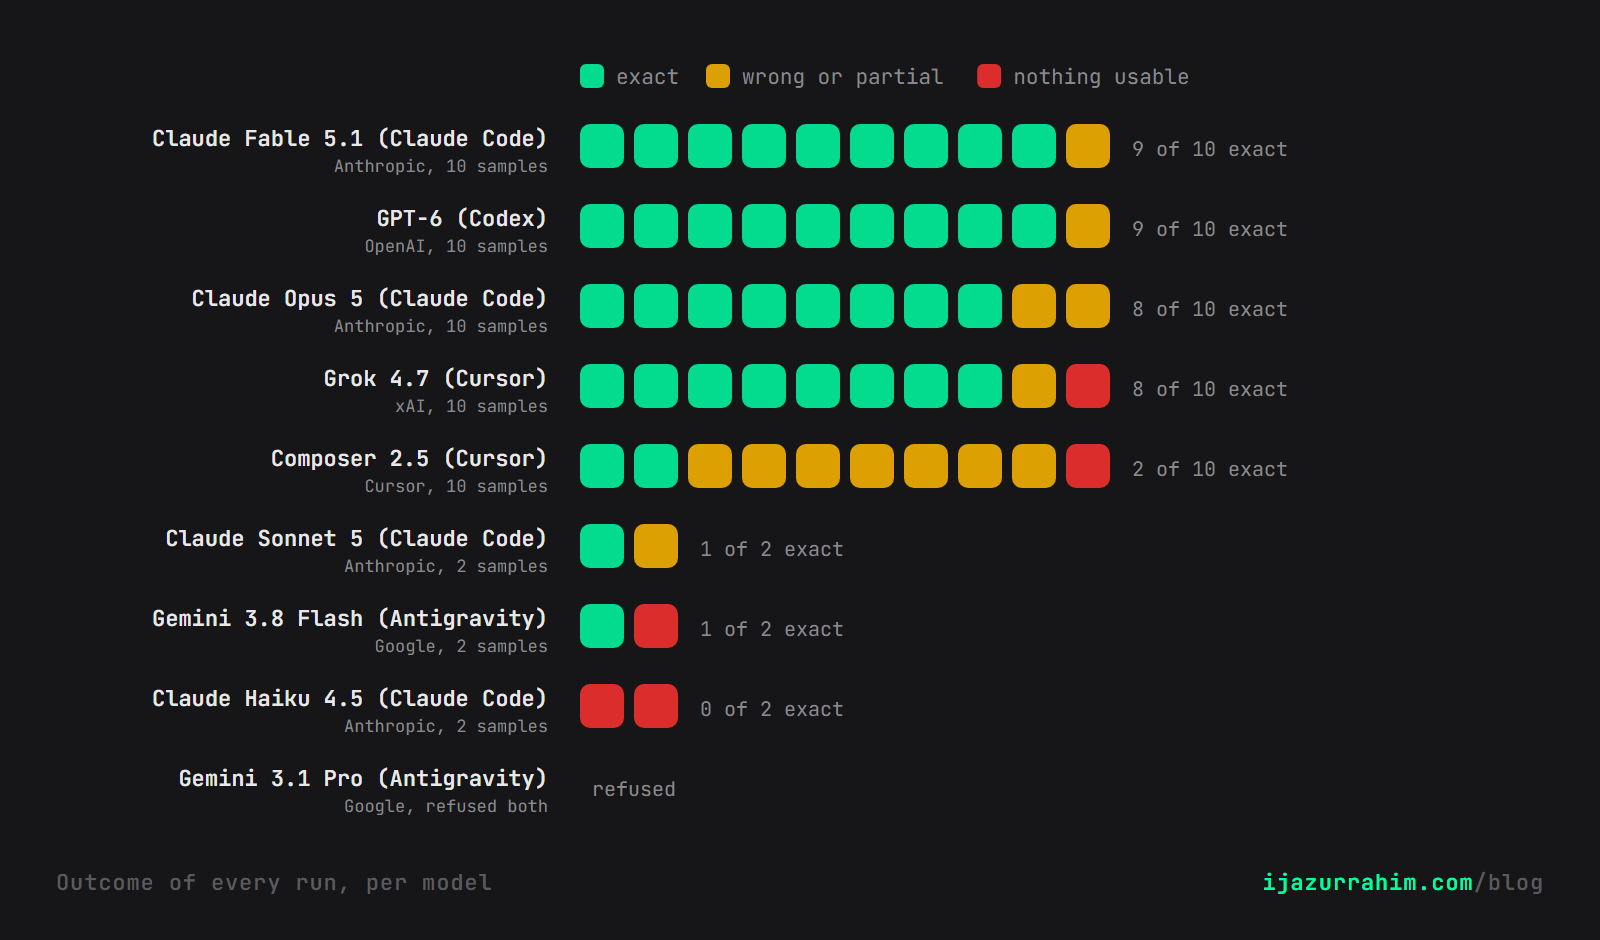Image resolution: width=1600 pixels, height=940 pixels.
Task: Click the "Composer 2.5 (Cursor)" model name
Action: pos(409,458)
